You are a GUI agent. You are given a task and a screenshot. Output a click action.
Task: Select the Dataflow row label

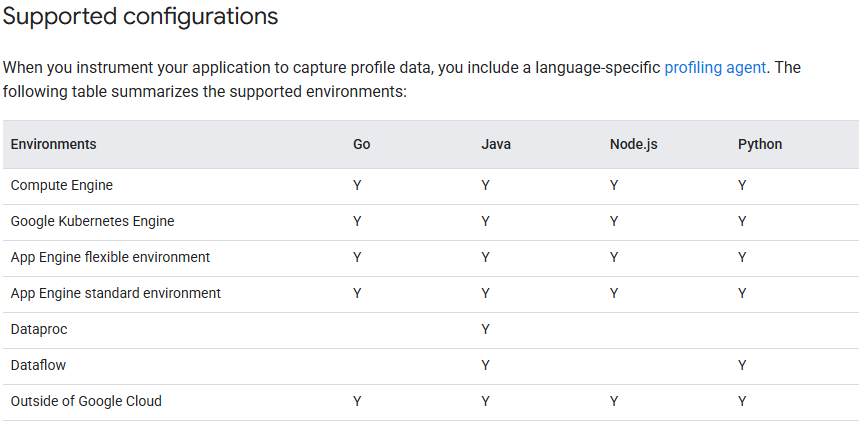coord(38,365)
